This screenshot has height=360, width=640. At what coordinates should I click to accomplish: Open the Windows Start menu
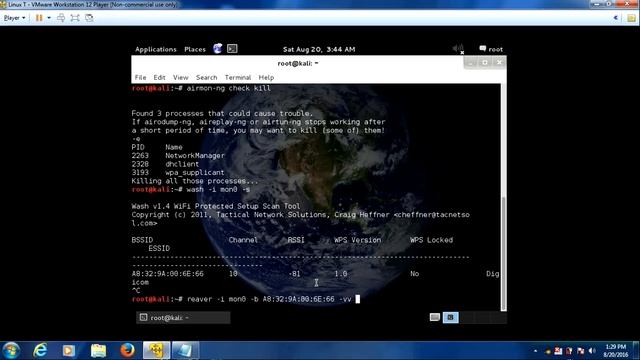point(11,351)
